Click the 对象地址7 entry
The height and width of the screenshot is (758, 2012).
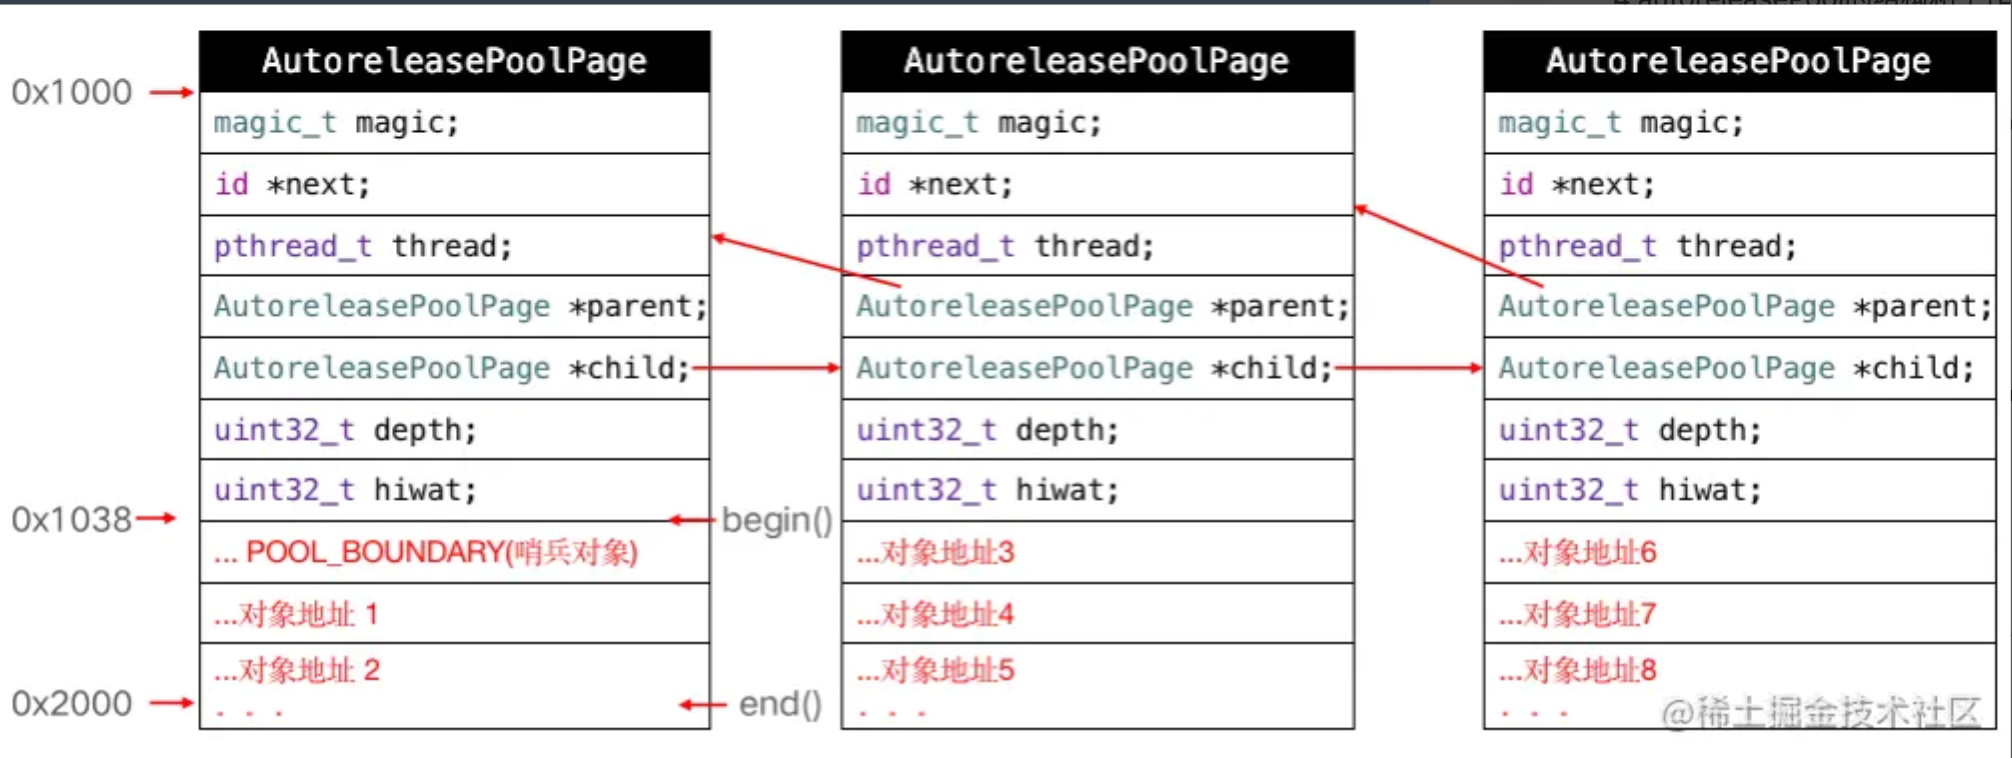[1577, 613]
